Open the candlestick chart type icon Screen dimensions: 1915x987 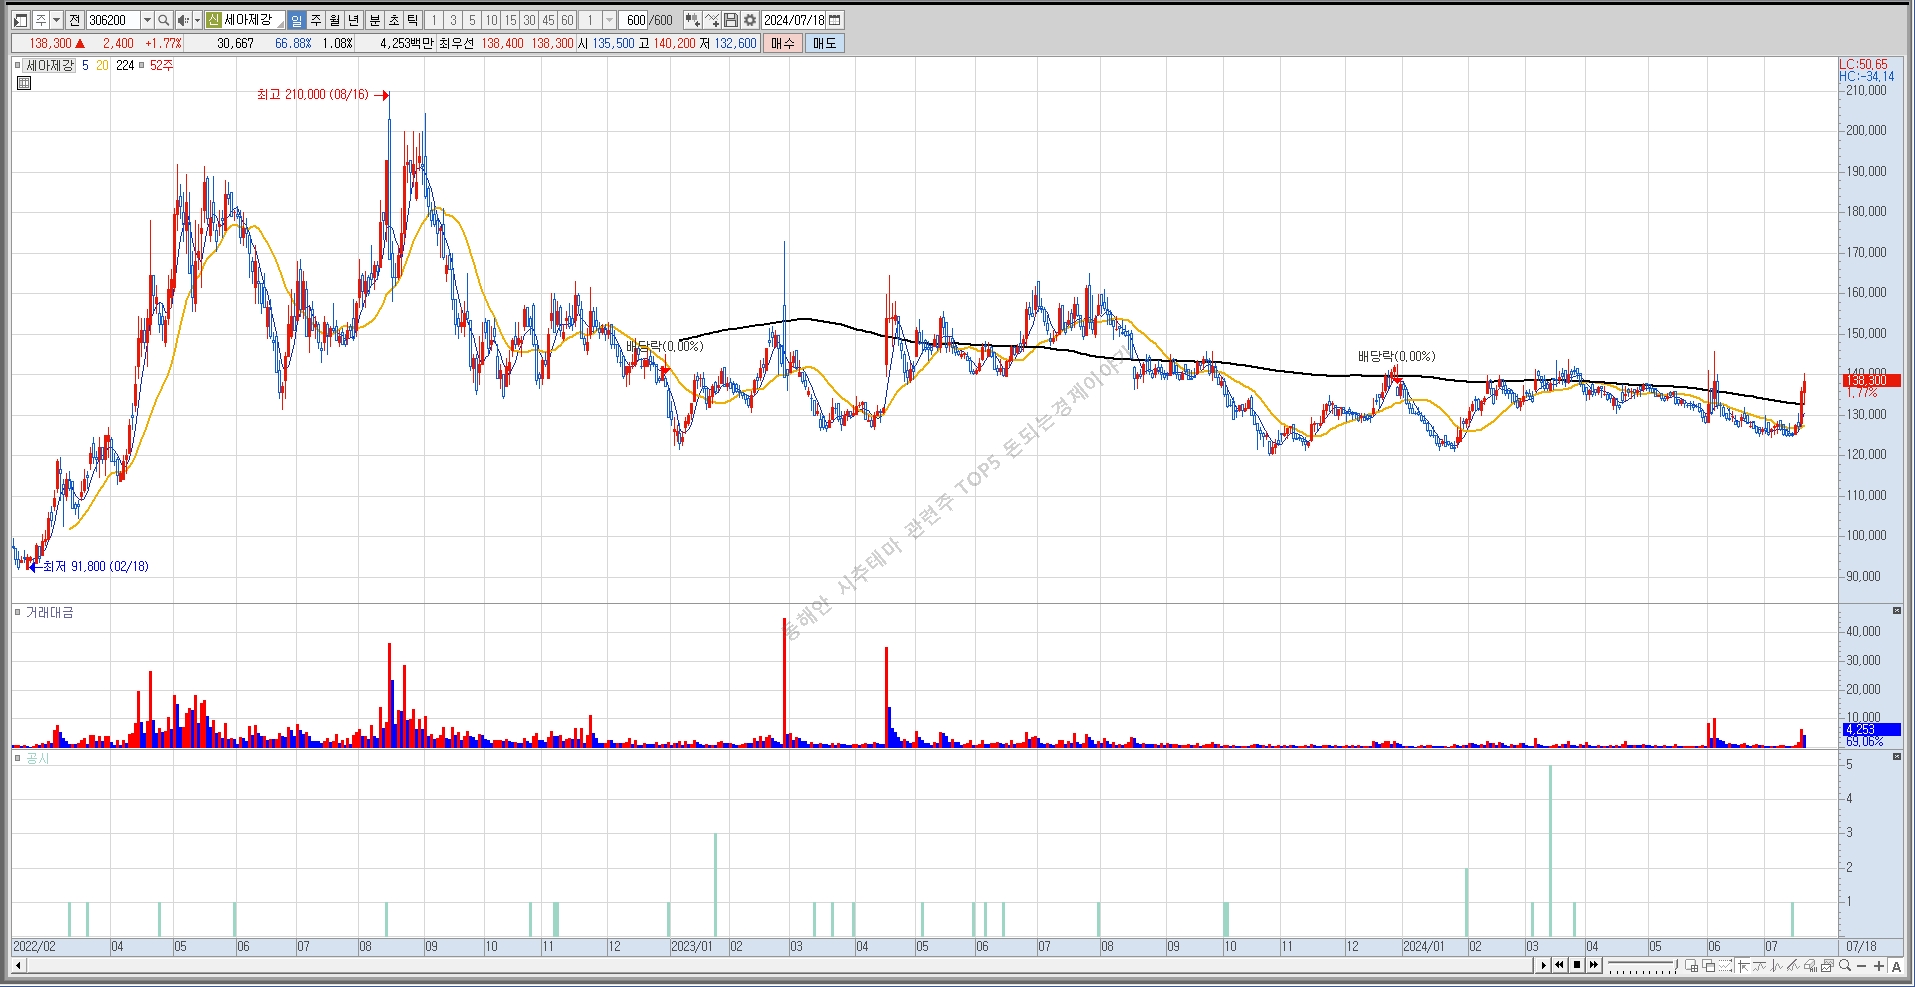(693, 20)
